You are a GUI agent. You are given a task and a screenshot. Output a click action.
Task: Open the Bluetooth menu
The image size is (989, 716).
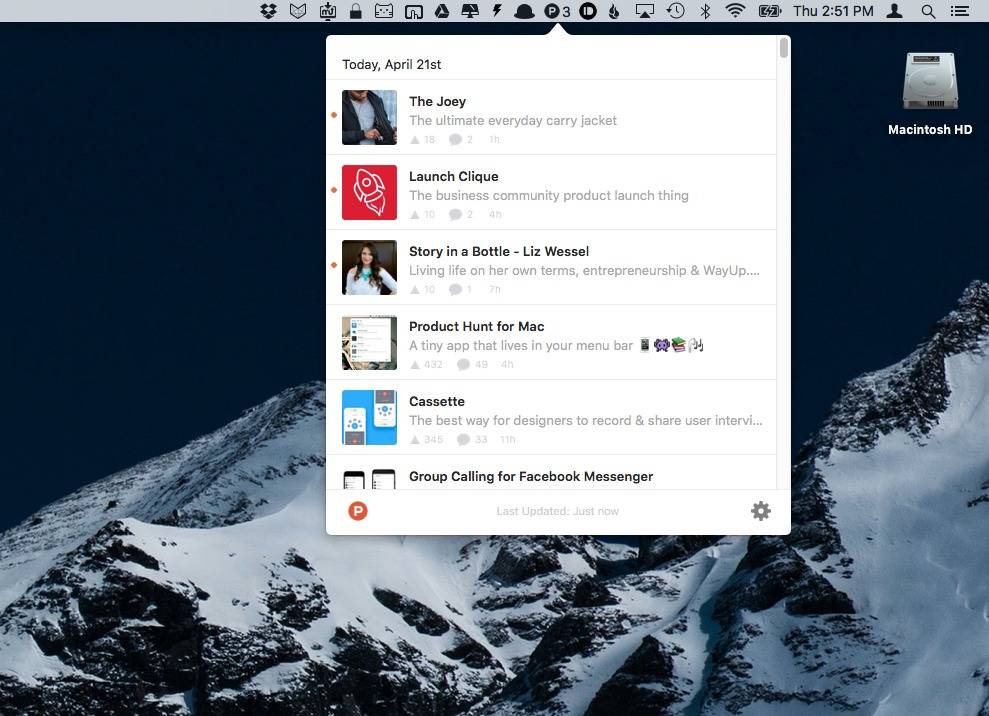pyautogui.click(x=706, y=11)
